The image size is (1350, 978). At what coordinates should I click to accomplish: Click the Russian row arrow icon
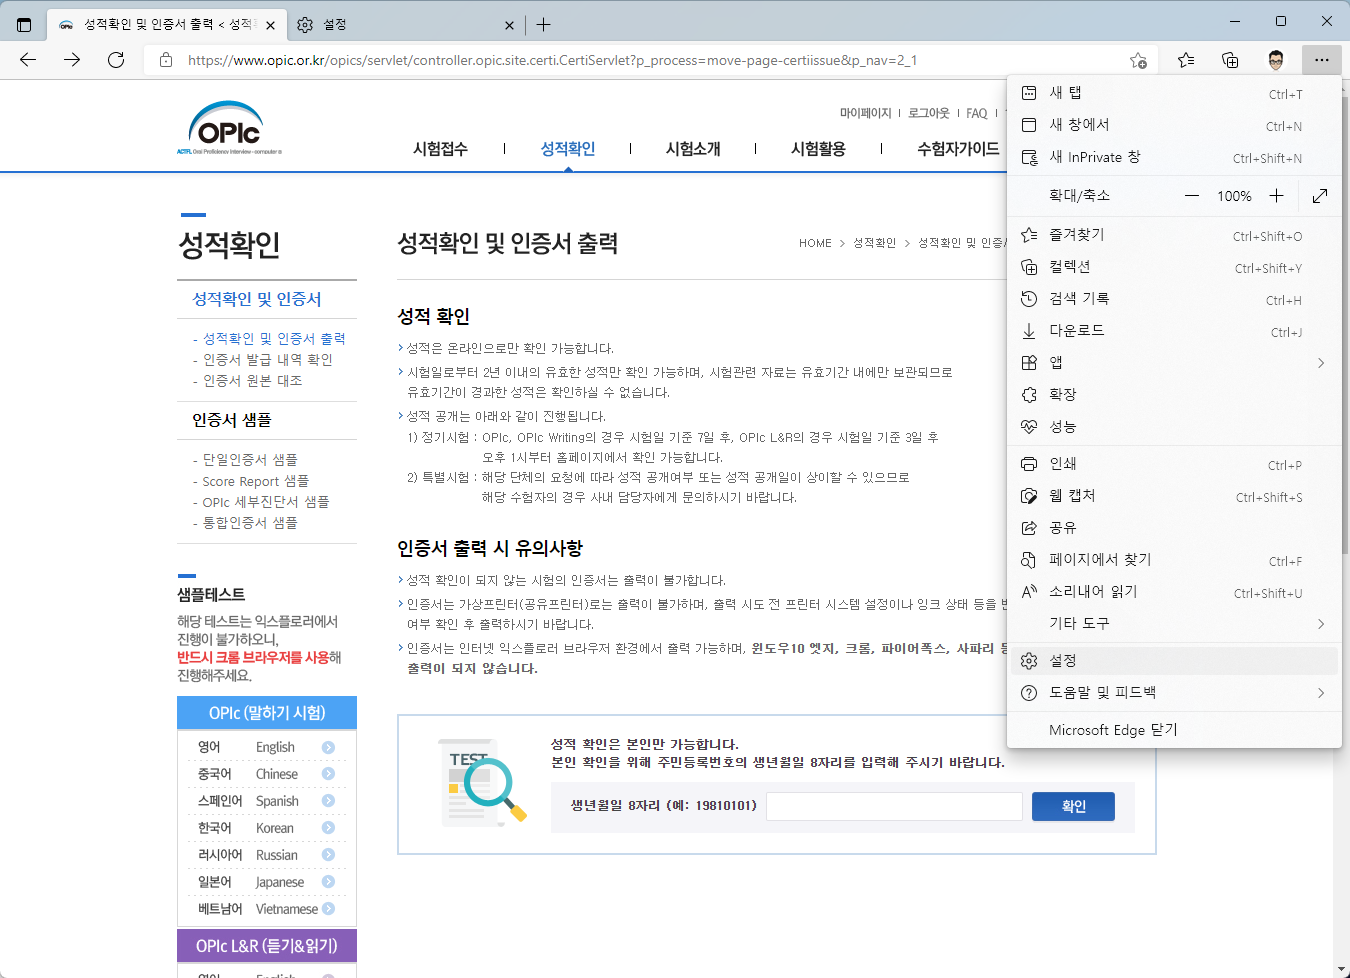point(328,855)
